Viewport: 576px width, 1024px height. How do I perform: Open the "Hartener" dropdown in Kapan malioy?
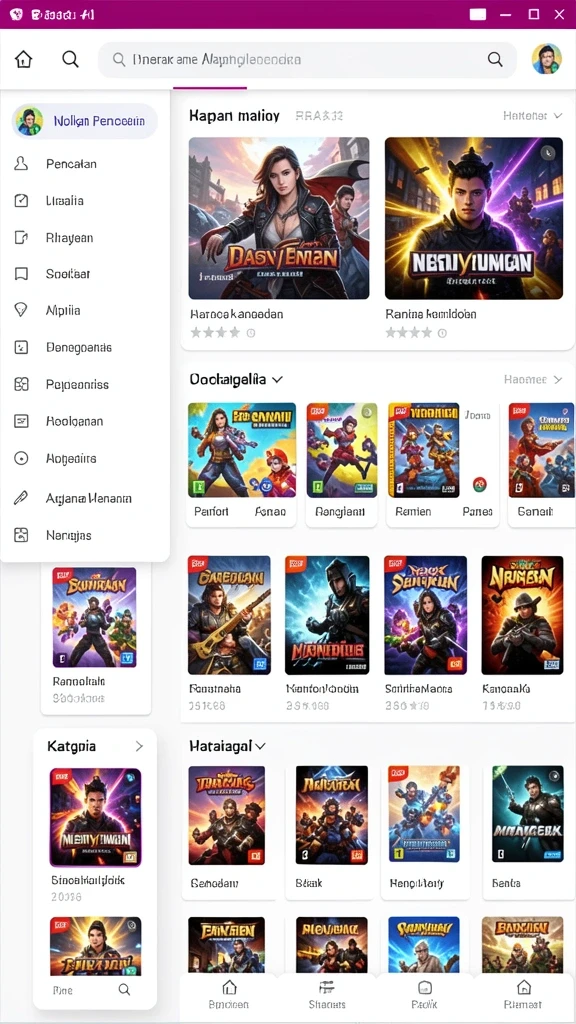tap(532, 116)
